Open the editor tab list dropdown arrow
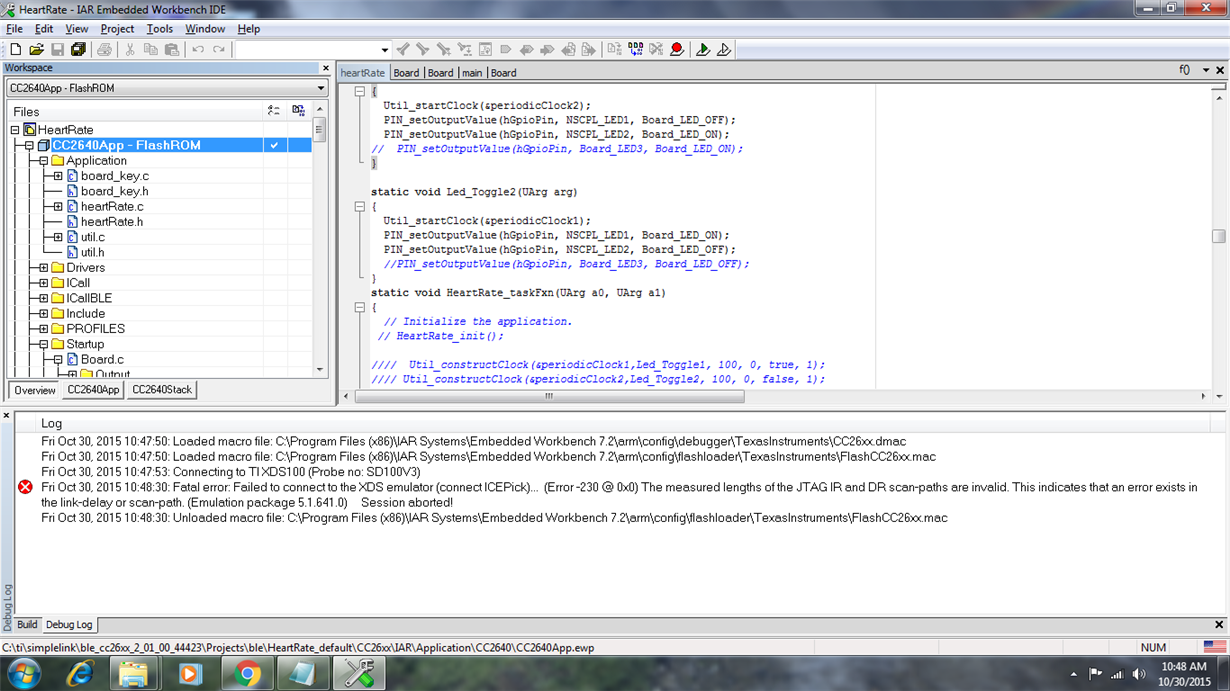The height and width of the screenshot is (691, 1230). [x=1206, y=71]
